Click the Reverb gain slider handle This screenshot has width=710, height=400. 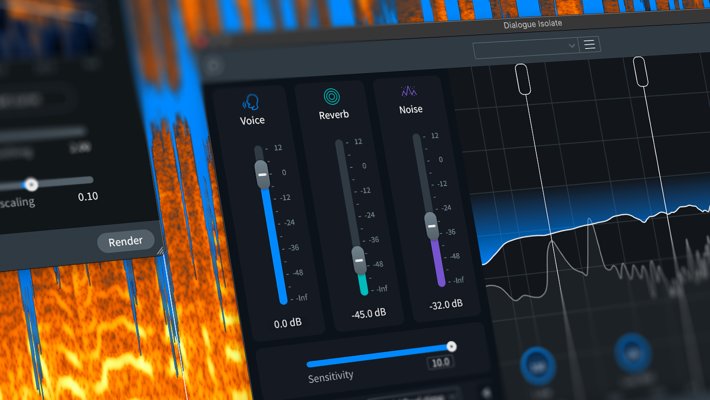[358, 258]
